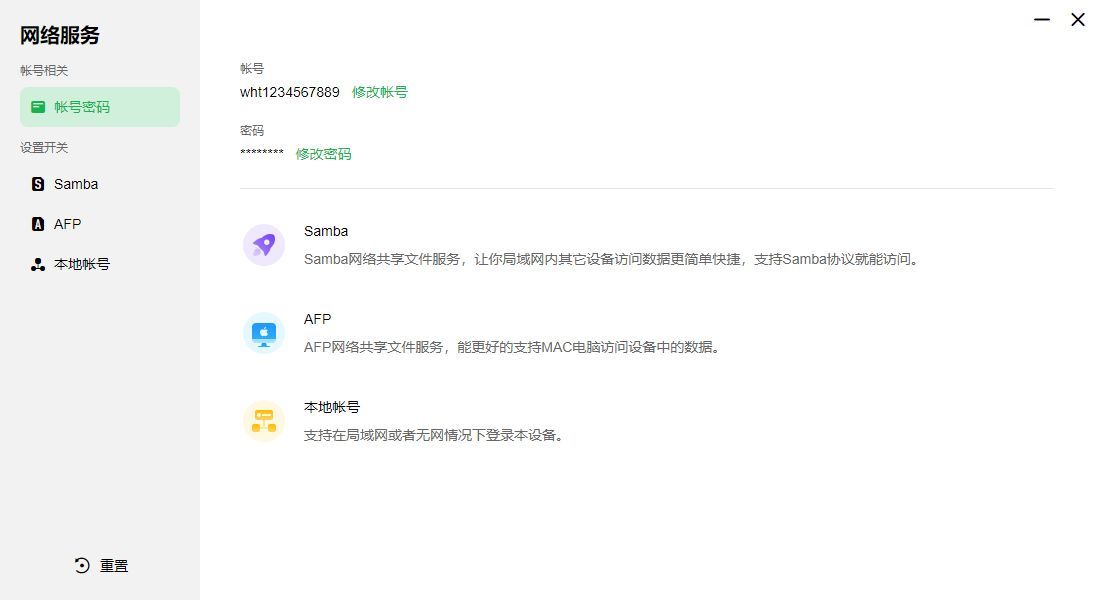Click the account name wht1234567889
This screenshot has width=1100, height=600.
point(288,92)
